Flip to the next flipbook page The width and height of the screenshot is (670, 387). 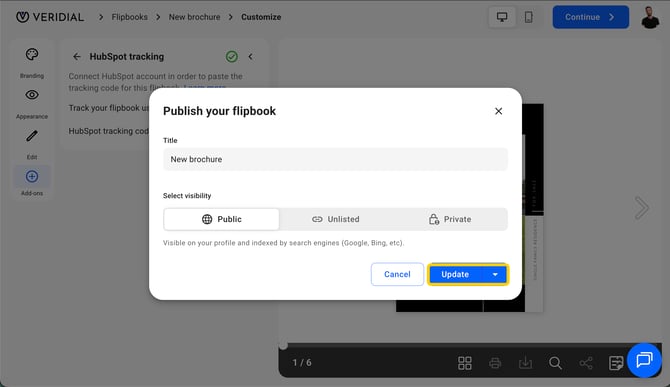641,208
